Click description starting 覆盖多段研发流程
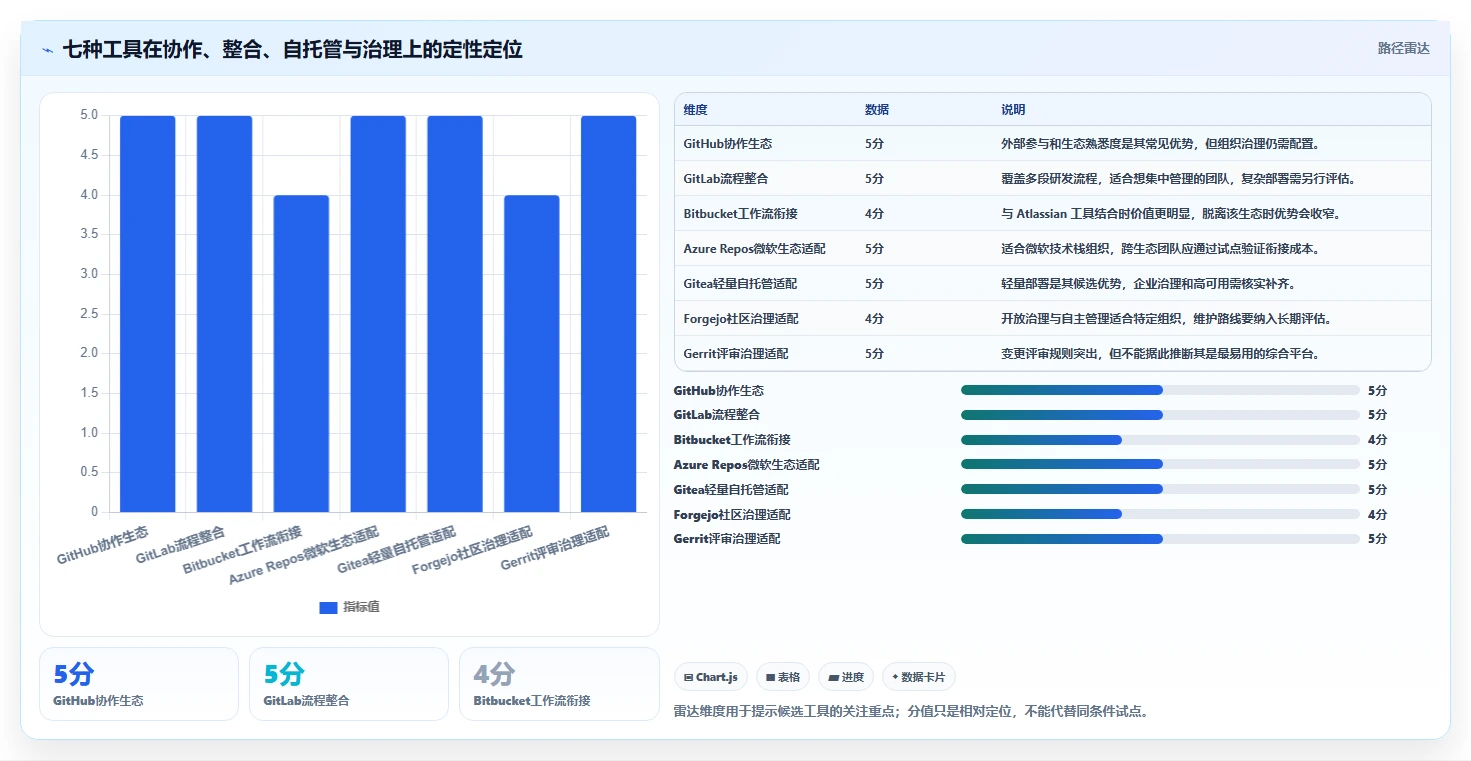Screen dimensions: 1471x761 coord(1178,179)
